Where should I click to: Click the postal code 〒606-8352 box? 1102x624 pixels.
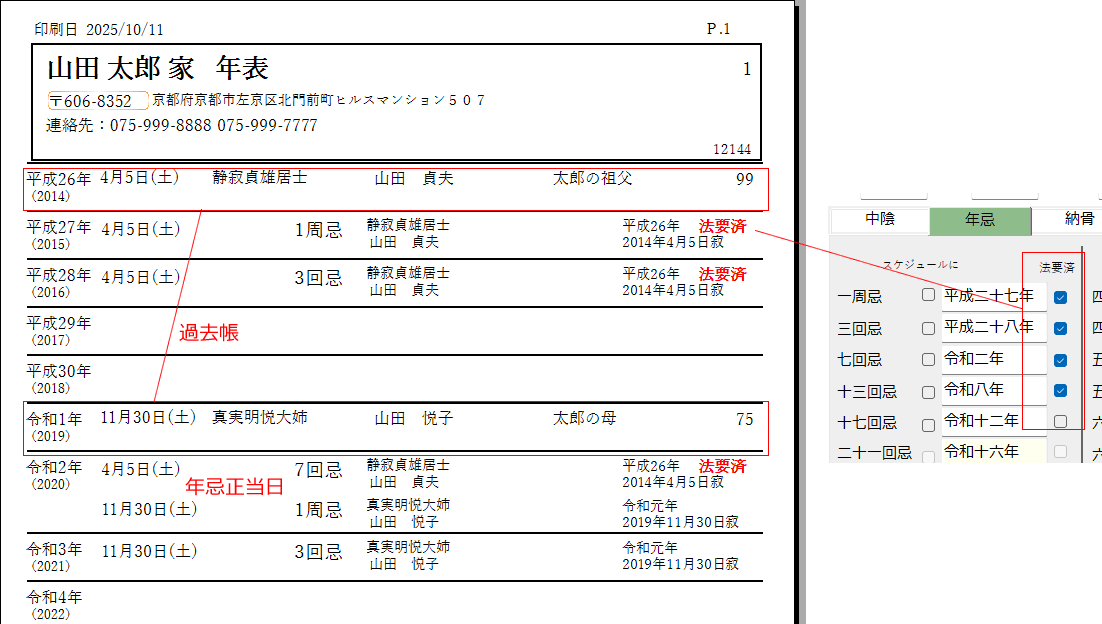tap(98, 101)
